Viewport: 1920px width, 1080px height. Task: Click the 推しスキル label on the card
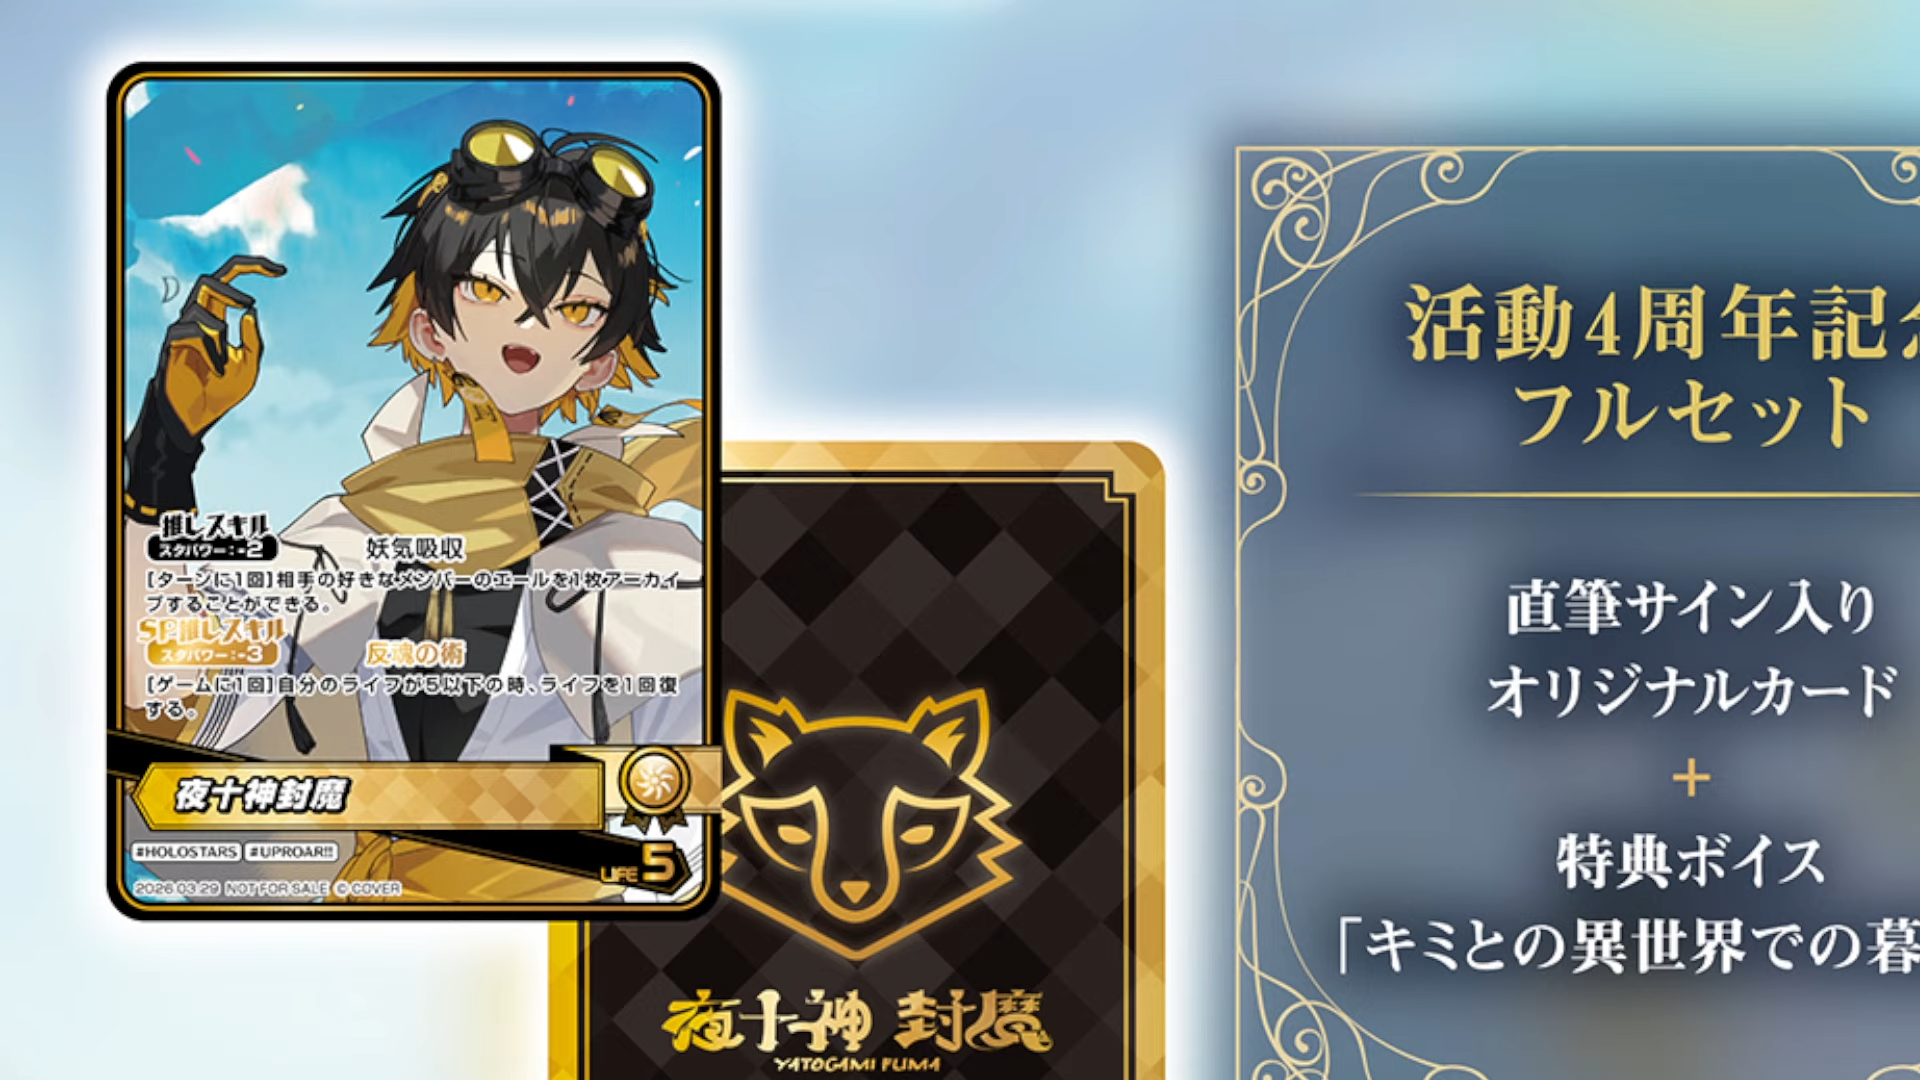214,525
